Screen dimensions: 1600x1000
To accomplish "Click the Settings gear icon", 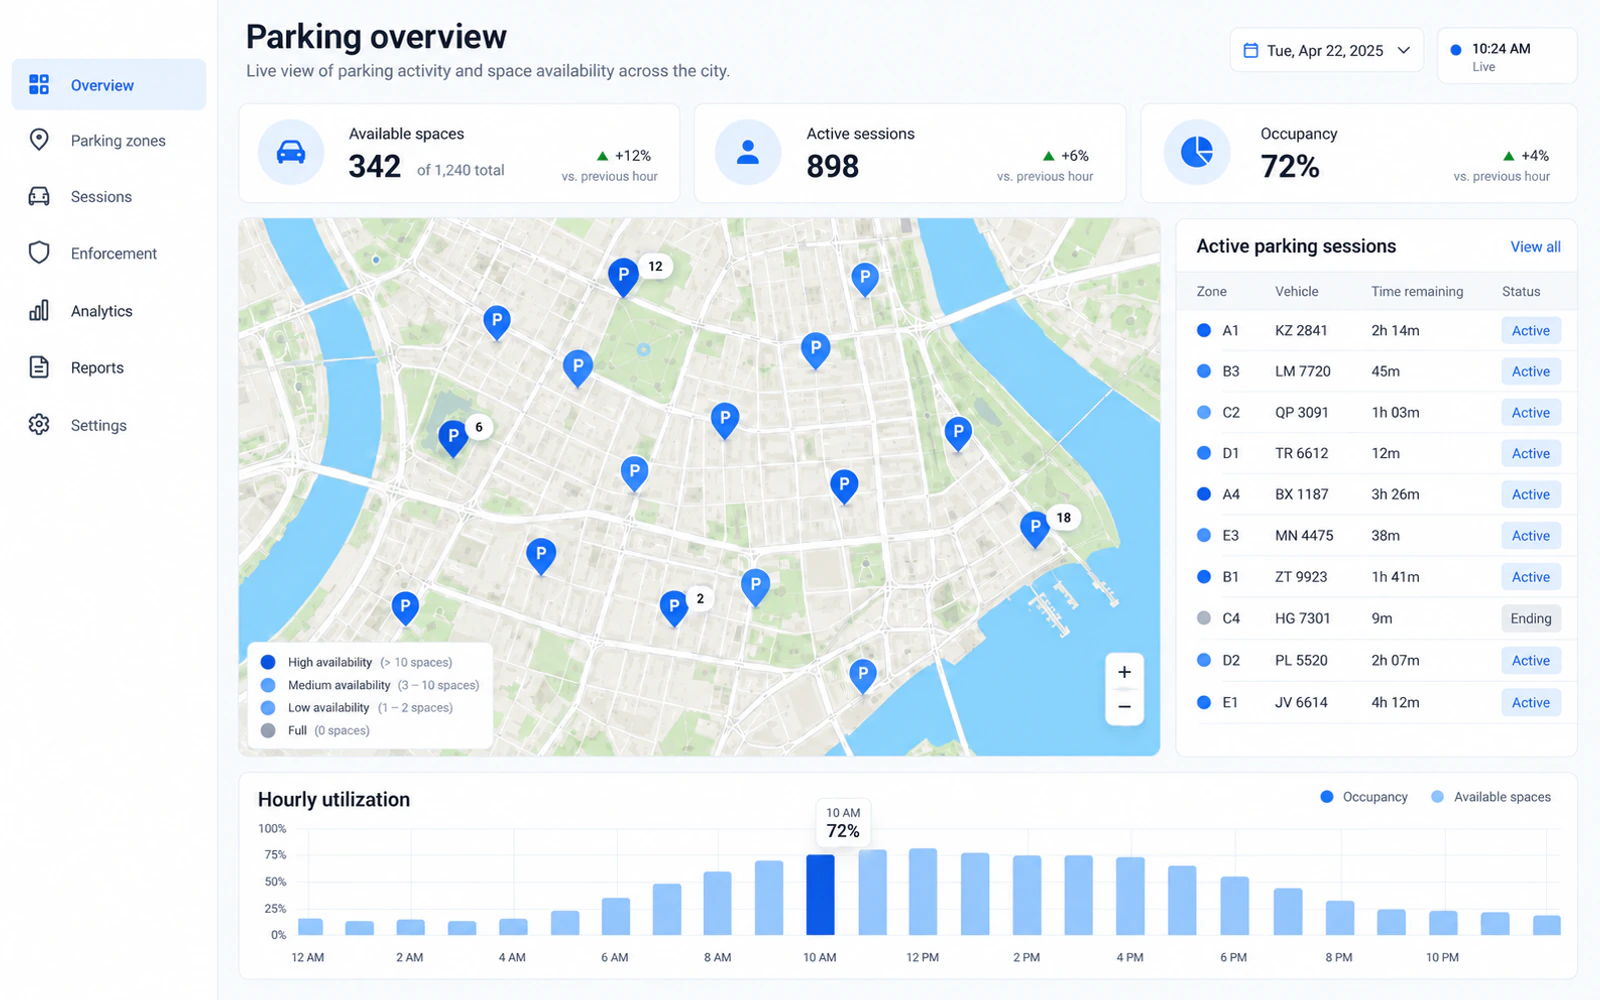I will click(39, 424).
